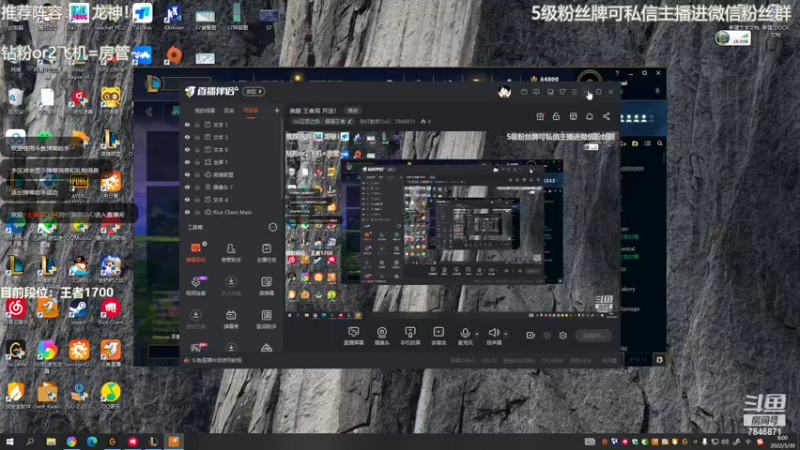
Task: Toggle the eye preview icon near settings
Action: pyautogui.click(x=547, y=335)
